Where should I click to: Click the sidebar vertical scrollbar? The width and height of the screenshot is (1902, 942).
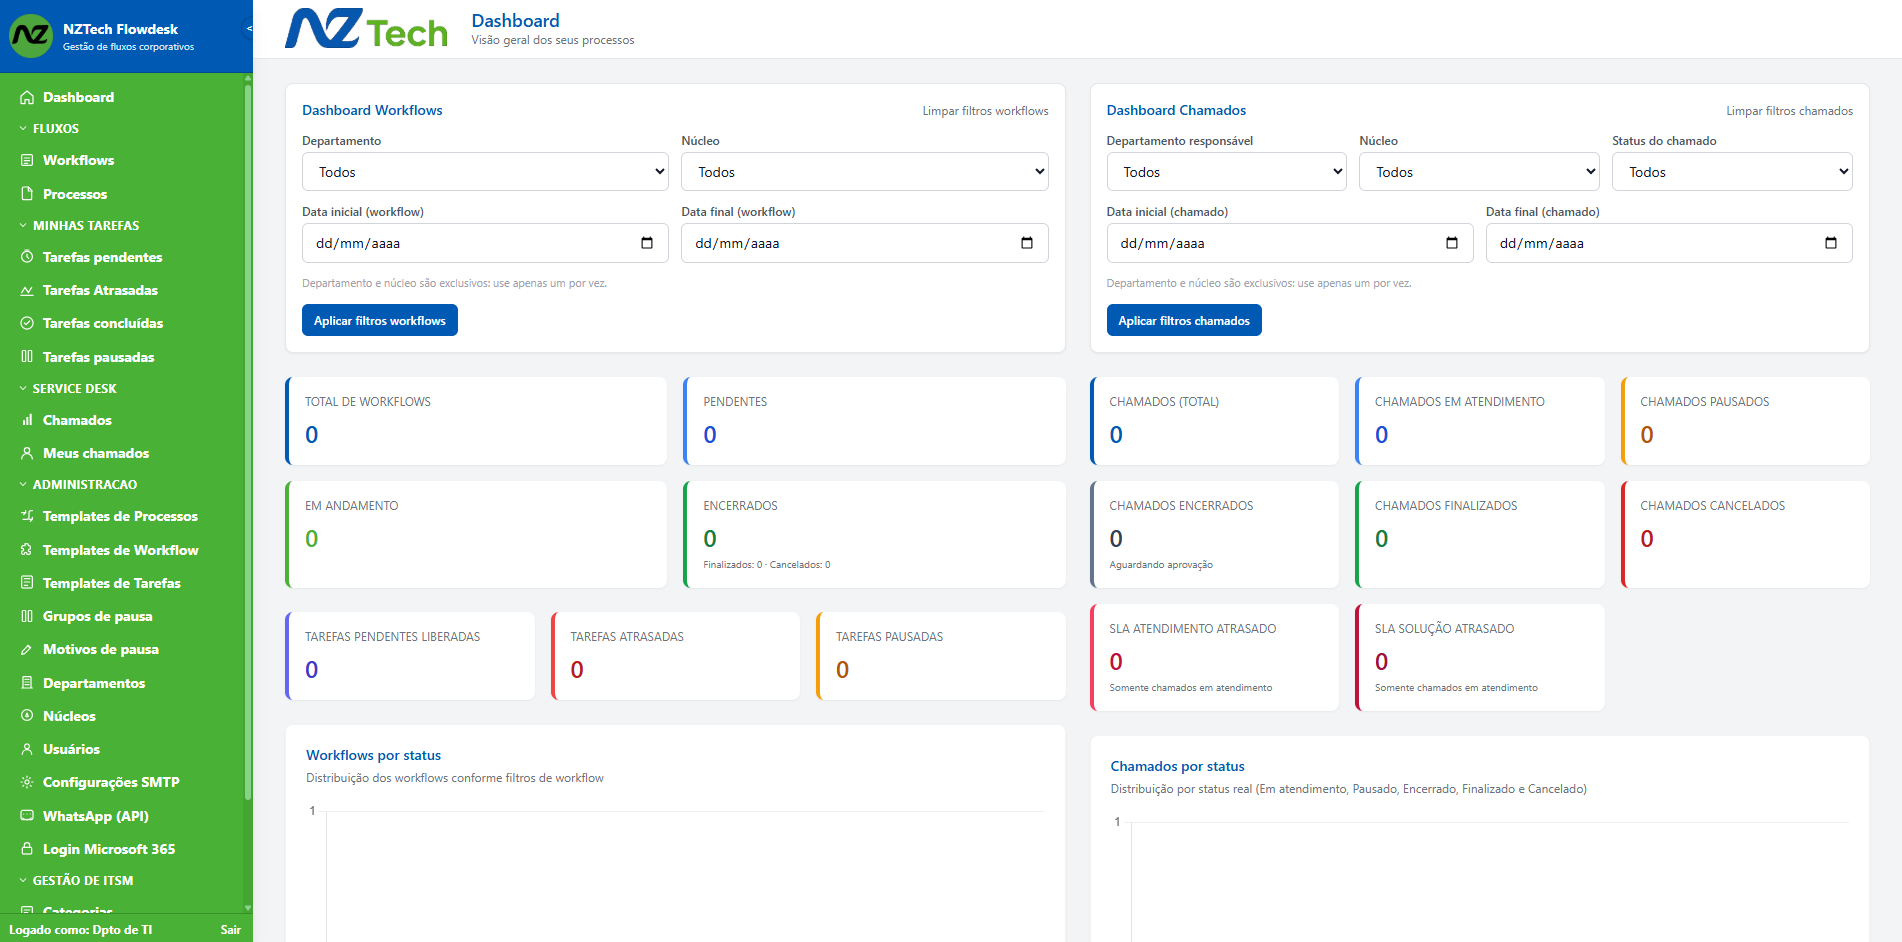click(x=247, y=440)
